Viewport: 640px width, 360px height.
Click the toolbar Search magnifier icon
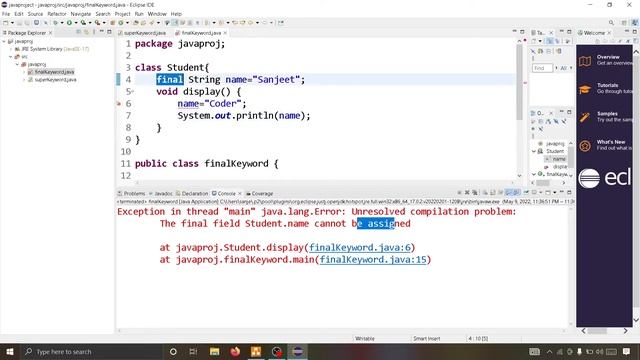click(x=611, y=23)
